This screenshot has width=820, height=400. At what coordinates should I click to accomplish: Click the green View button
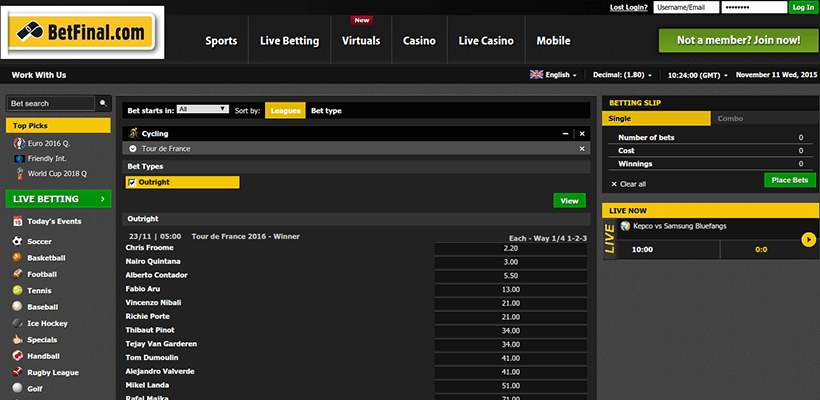coord(570,201)
